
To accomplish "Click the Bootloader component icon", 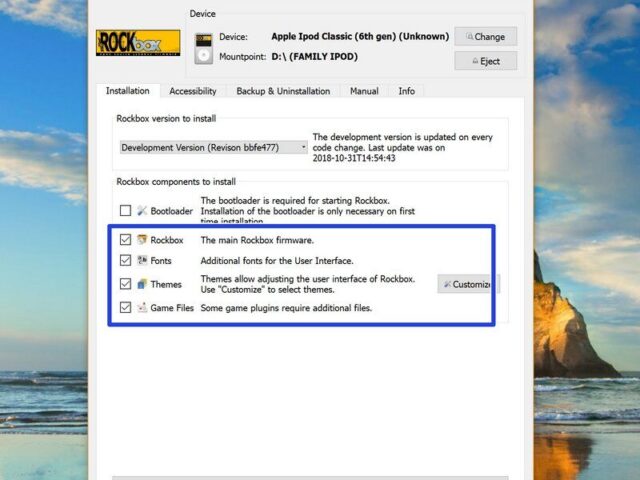I will tap(142, 211).
